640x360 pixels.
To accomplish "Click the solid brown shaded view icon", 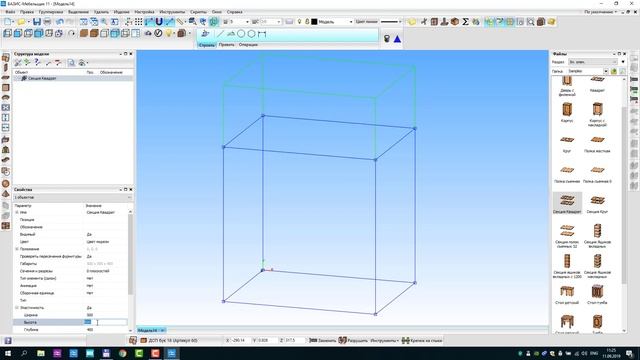I will click(x=84, y=33).
